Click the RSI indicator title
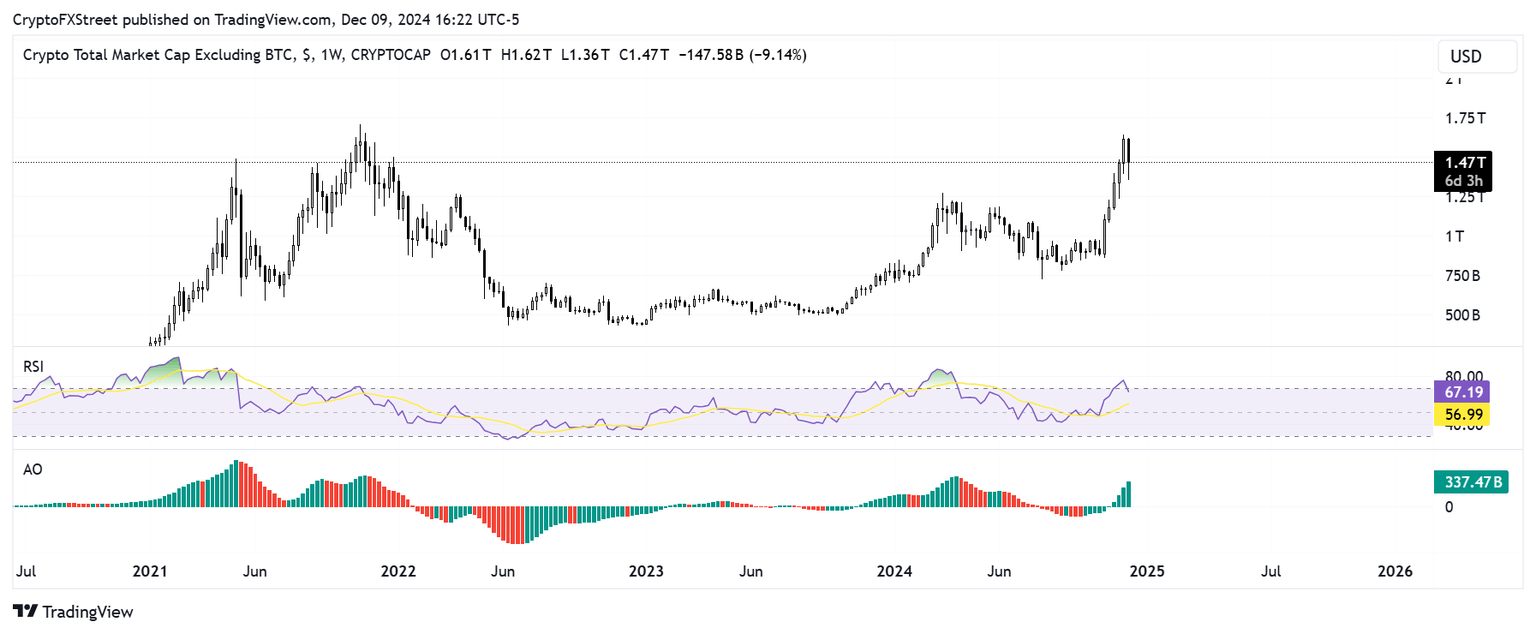Viewport: 1536px width, 634px height. [34, 367]
